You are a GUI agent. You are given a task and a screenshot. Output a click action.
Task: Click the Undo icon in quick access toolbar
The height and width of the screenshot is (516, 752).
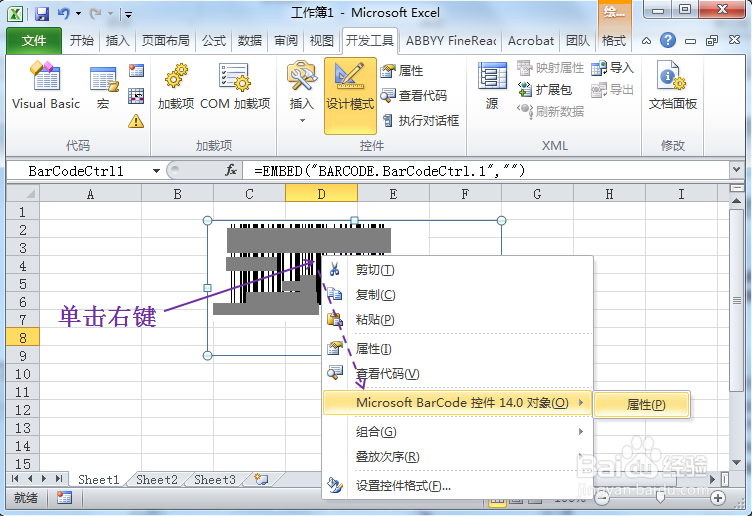click(64, 14)
